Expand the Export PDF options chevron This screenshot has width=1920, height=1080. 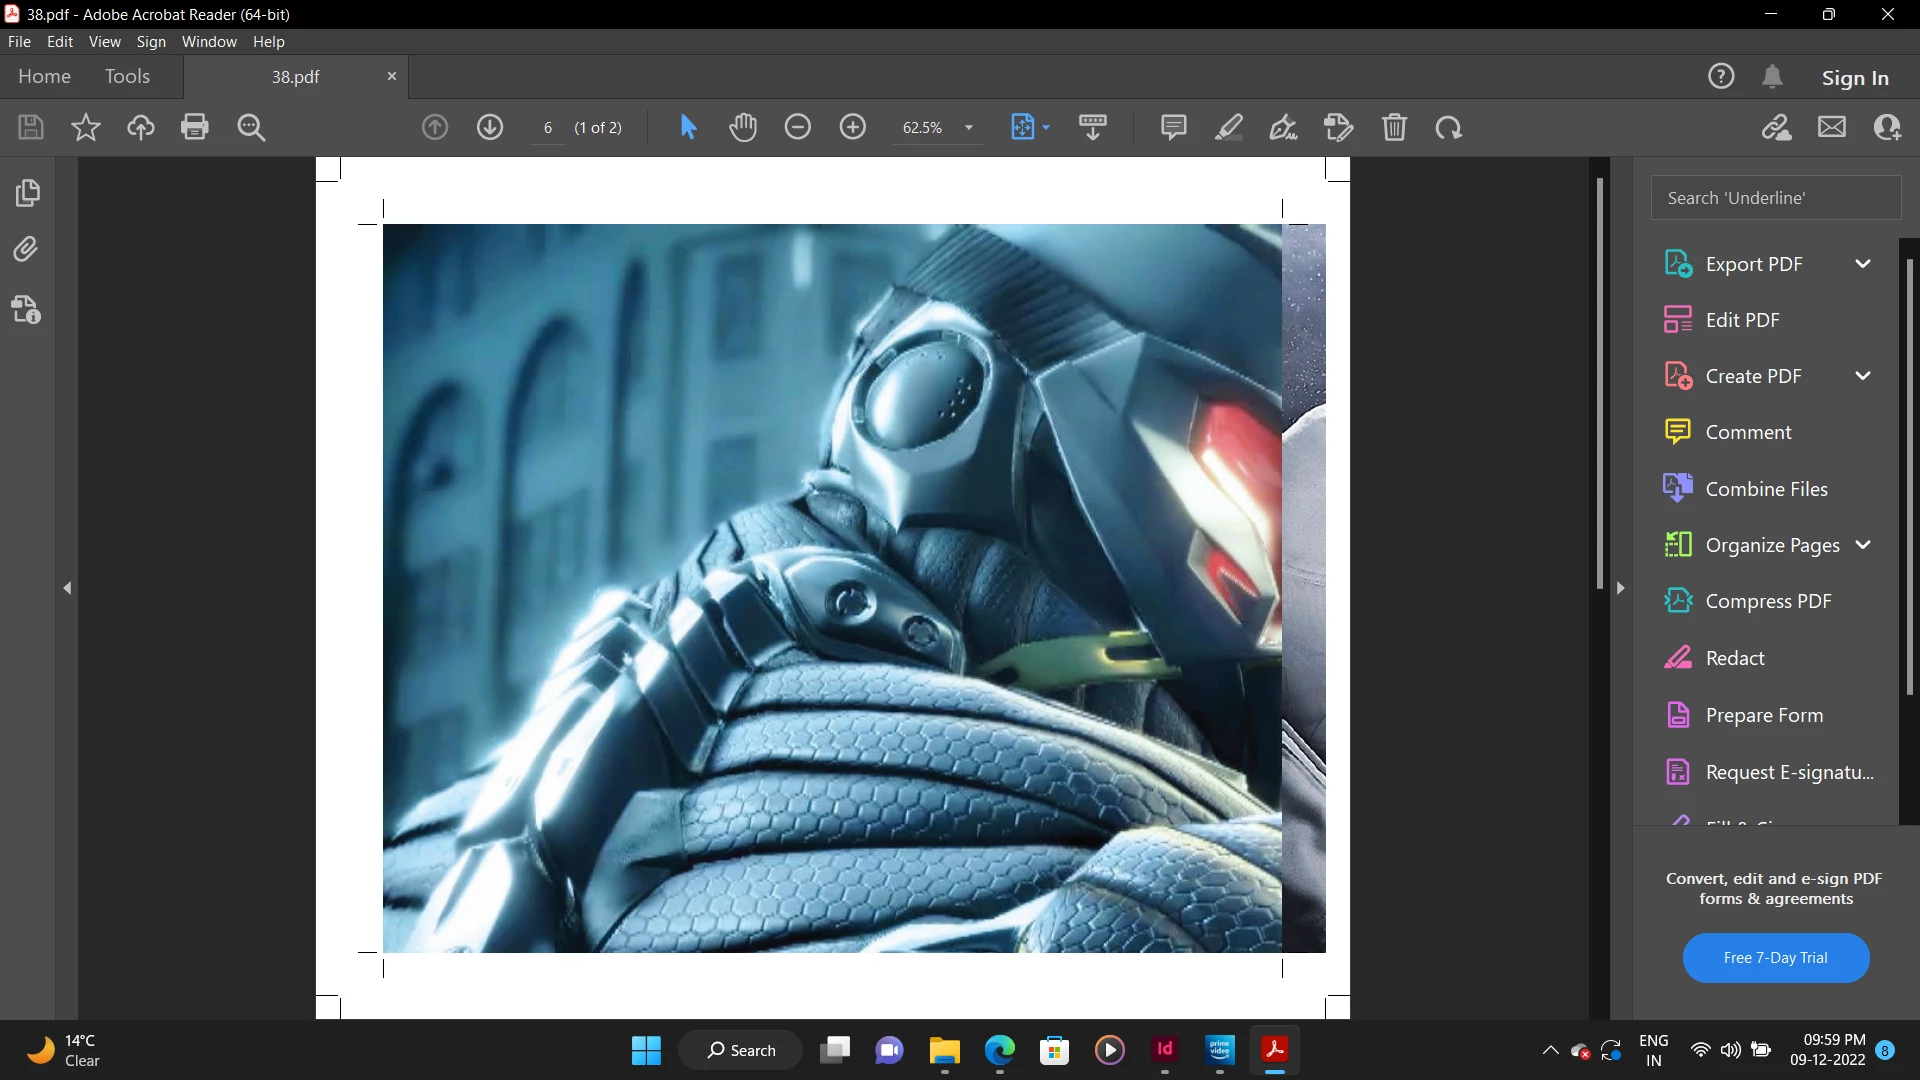1862,264
